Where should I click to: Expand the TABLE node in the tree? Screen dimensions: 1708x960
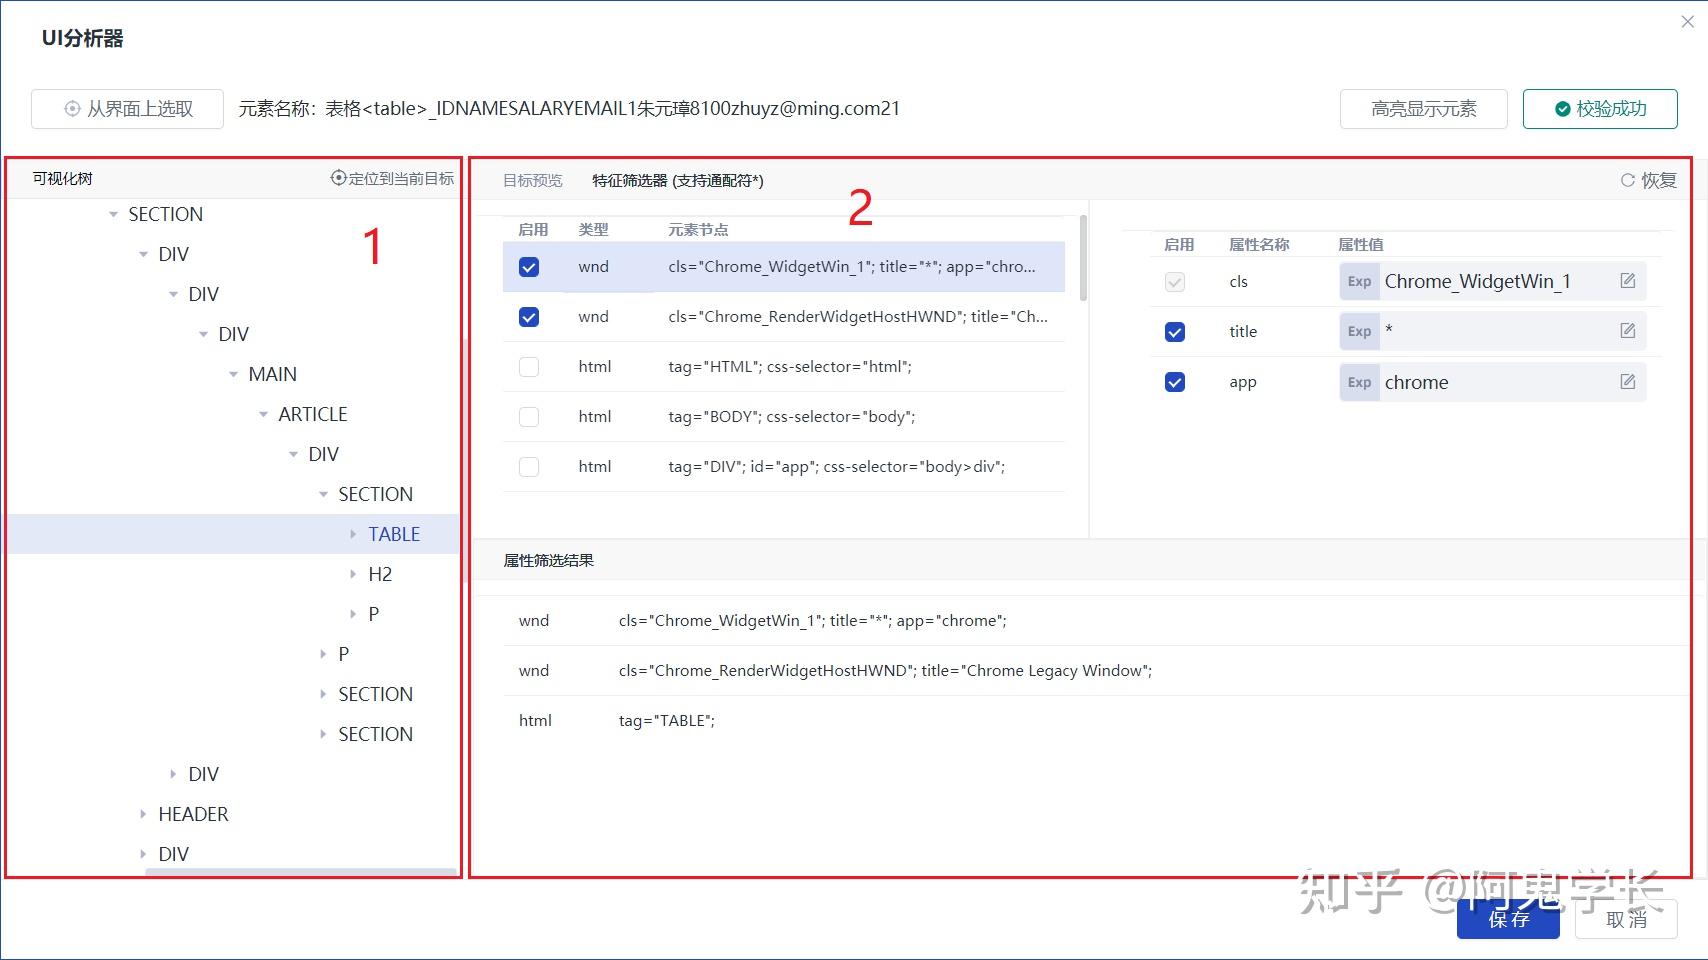tap(354, 534)
